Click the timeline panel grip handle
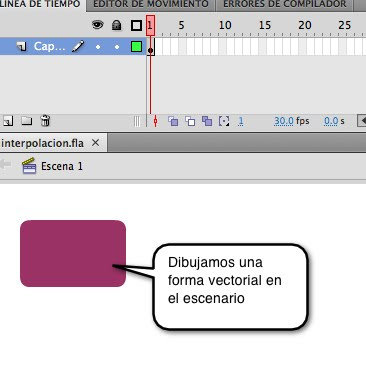The image size is (366, 372). coord(137,121)
